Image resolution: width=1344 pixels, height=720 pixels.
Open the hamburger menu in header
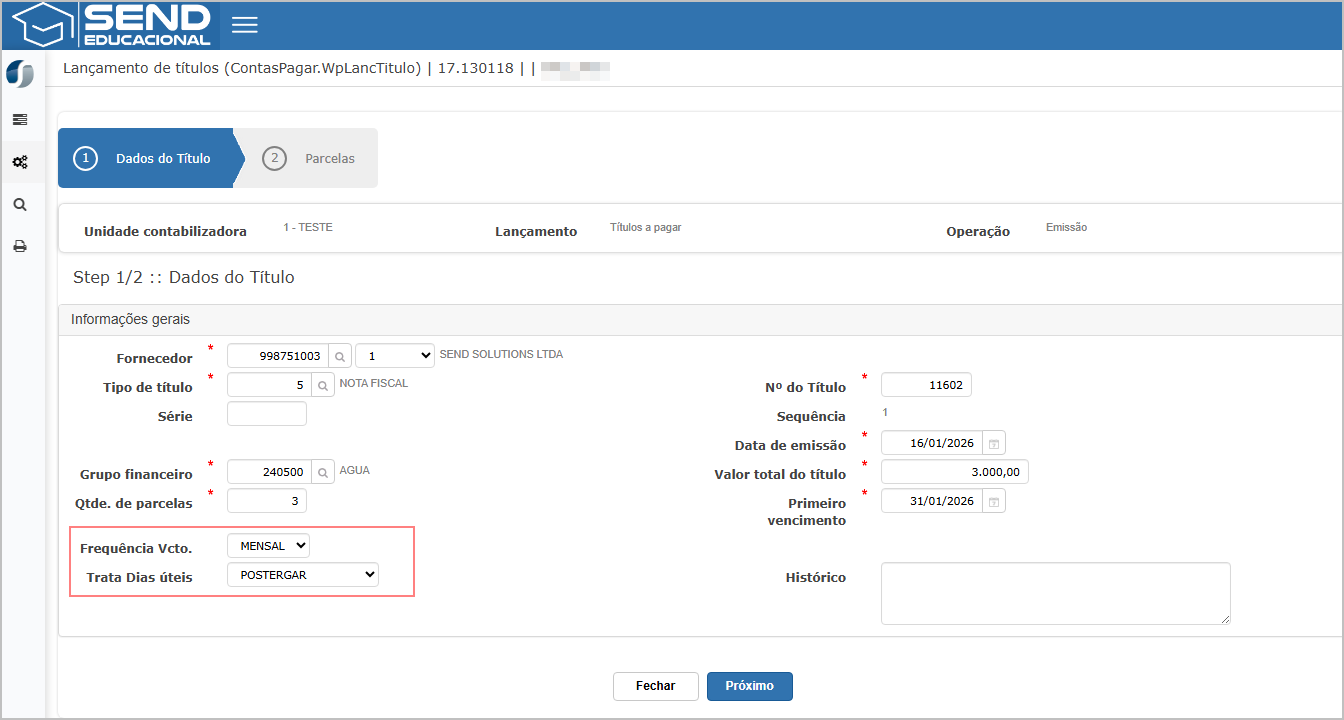point(245,25)
